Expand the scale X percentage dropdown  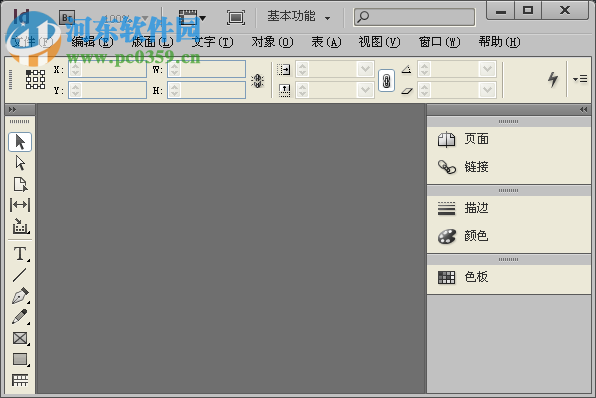pyautogui.click(x=365, y=69)
